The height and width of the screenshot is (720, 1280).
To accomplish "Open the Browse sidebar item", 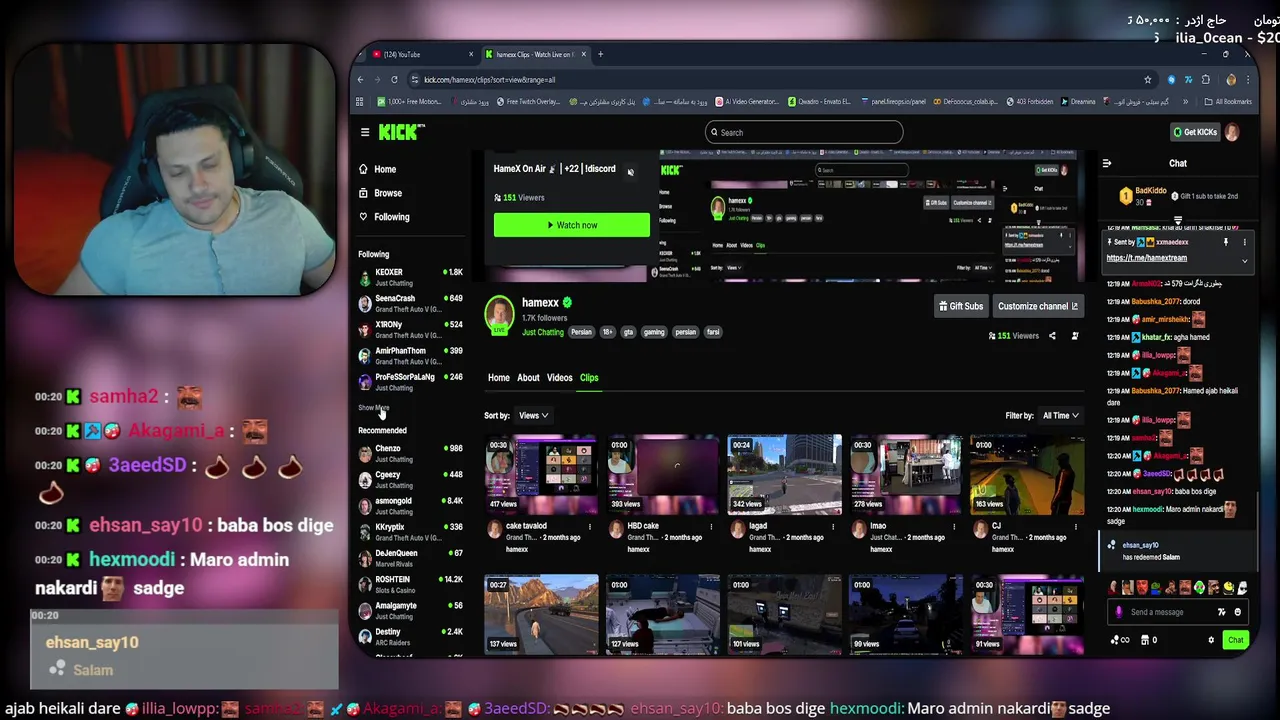I will (380, 193).
